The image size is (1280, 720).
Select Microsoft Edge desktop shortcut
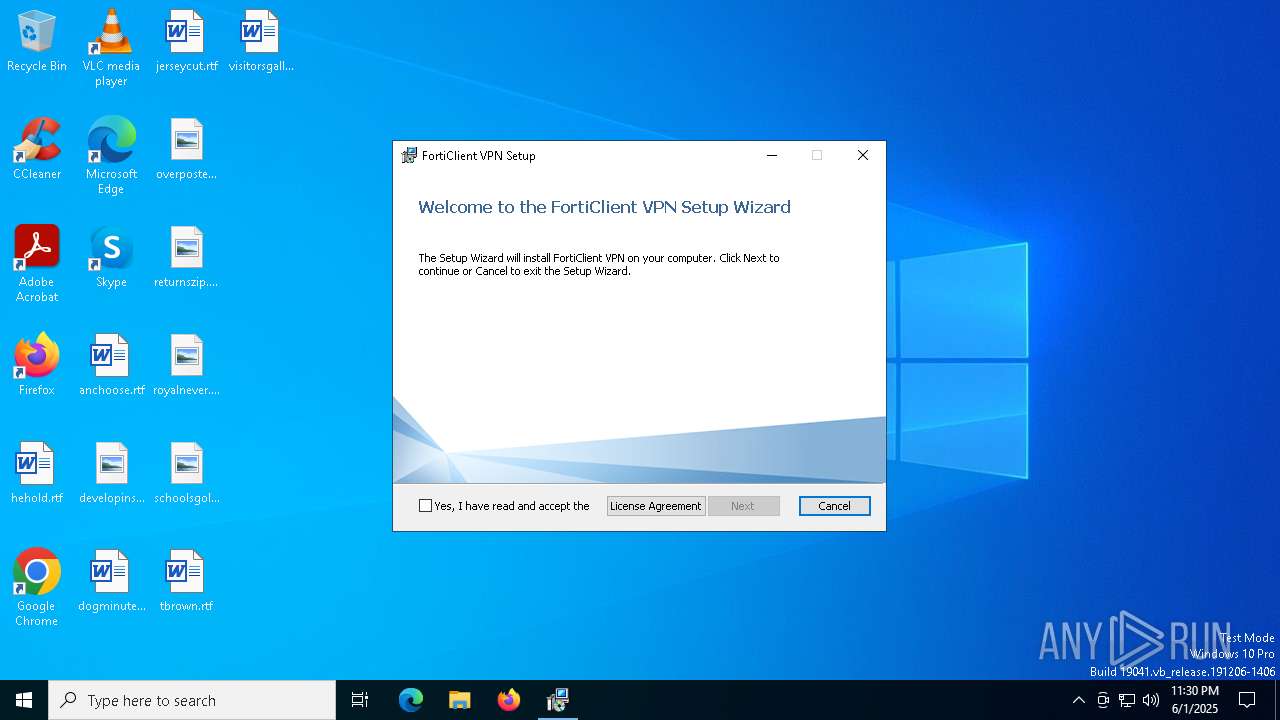click(x=111, y=156)
